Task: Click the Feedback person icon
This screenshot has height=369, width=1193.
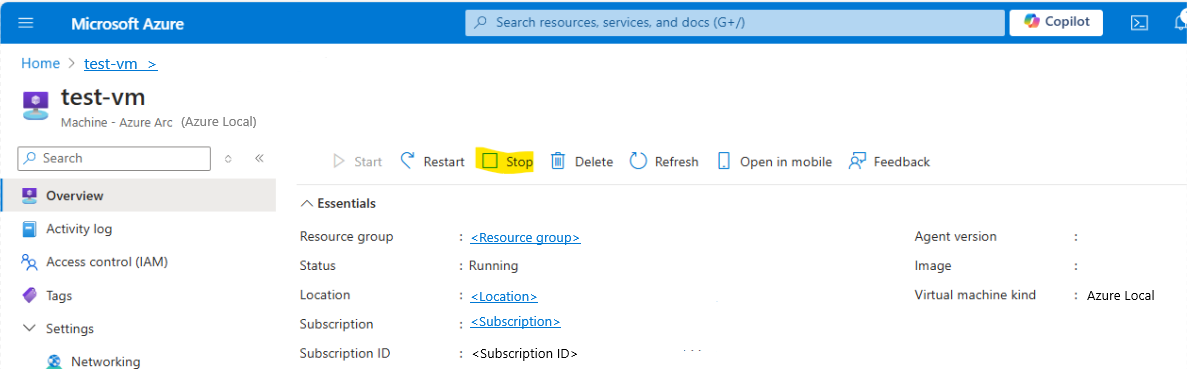Action: pyautogui.click(x=857, y=161)
